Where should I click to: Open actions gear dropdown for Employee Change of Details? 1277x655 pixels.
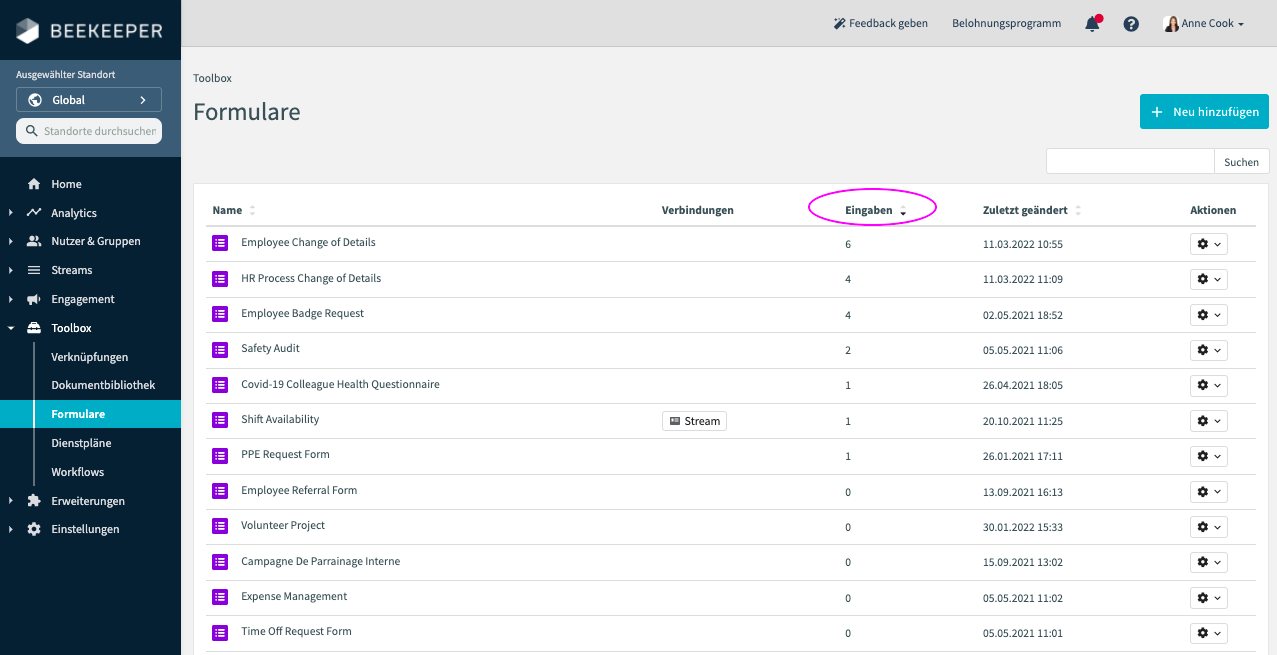coord(1208,244)
